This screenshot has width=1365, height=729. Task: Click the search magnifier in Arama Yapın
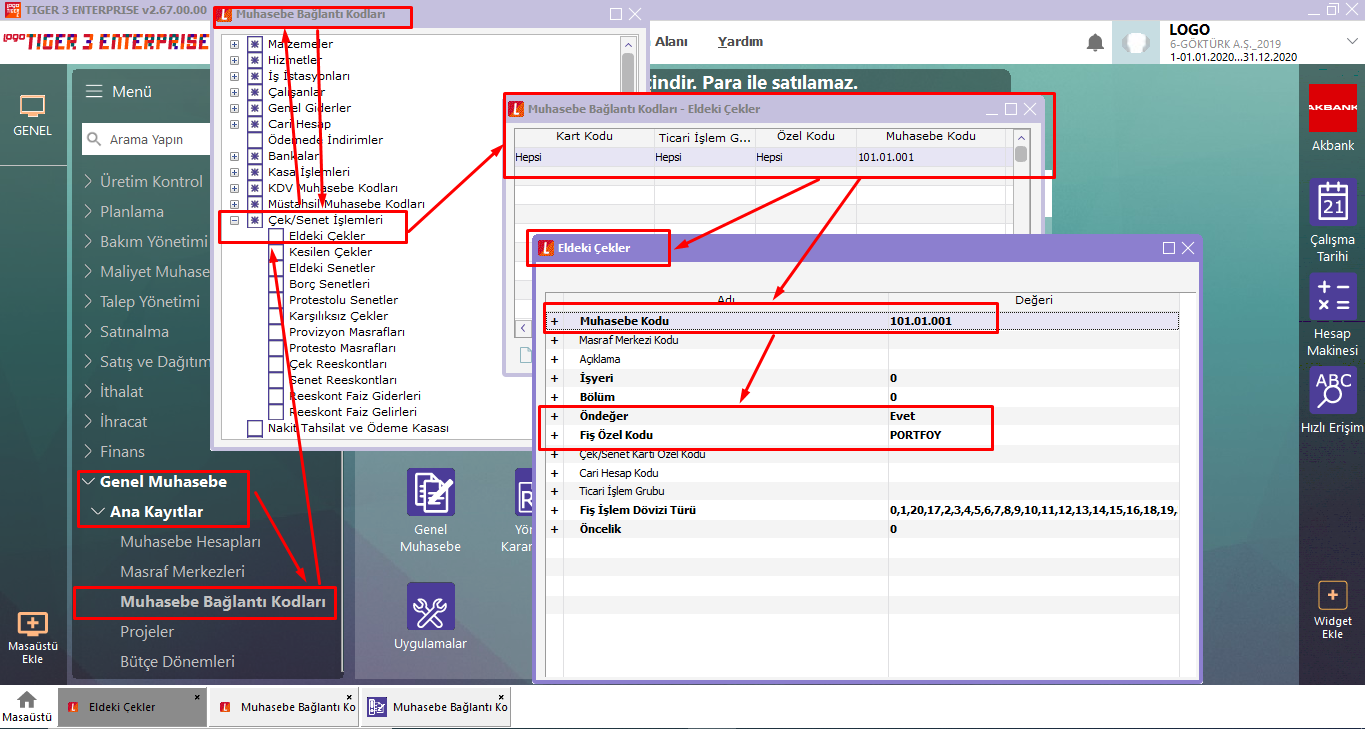click(94, 139)
